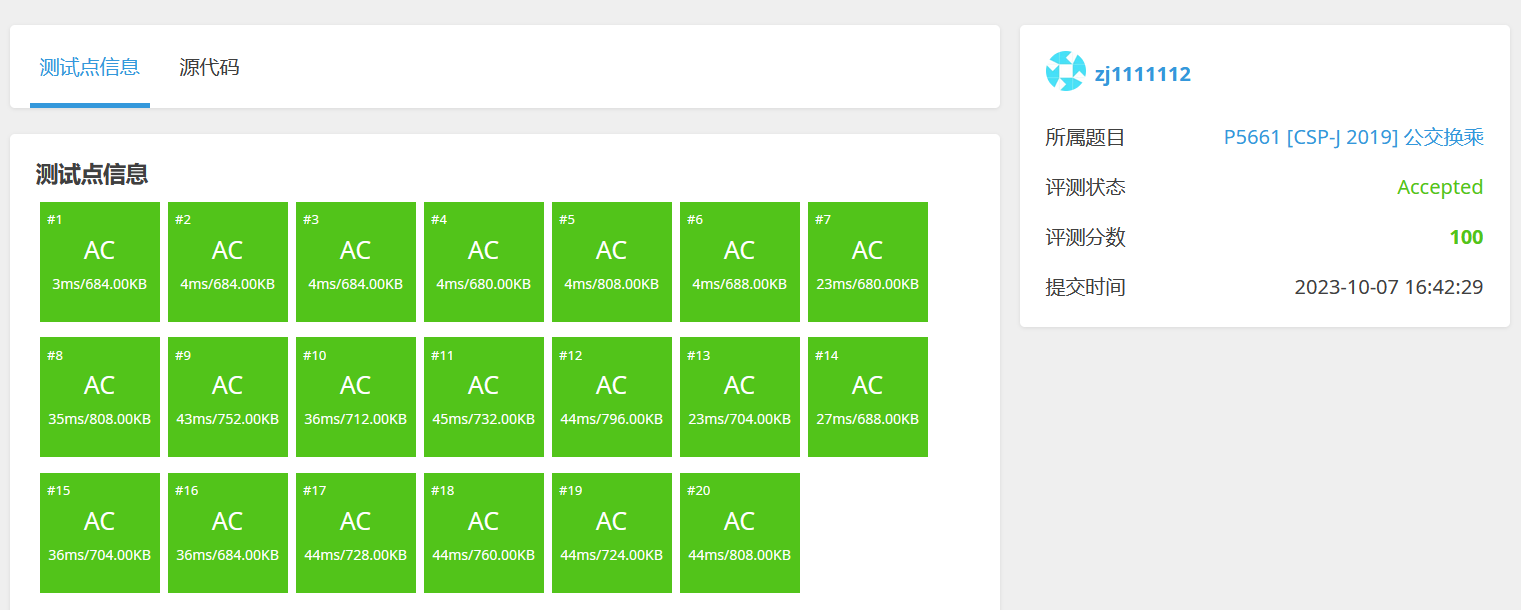Select test case #10 AC block
Screen dimensions: 1521x610
[356, 397]
